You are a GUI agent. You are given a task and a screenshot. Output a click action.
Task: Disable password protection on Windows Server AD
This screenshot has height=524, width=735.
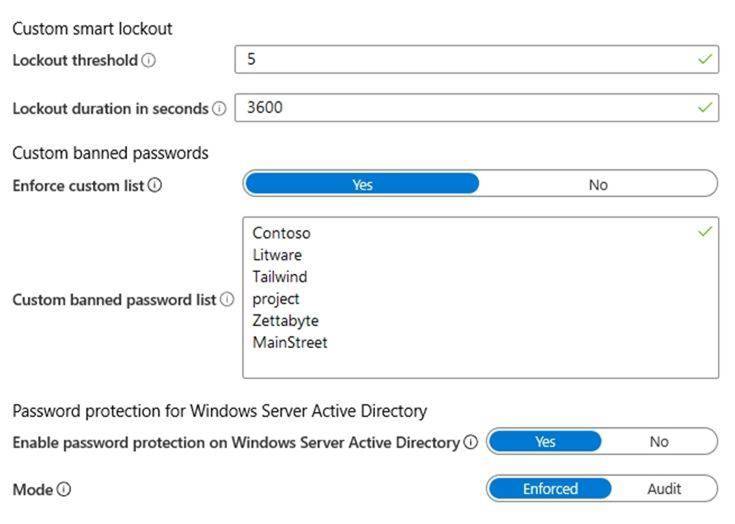coord(658,441)
